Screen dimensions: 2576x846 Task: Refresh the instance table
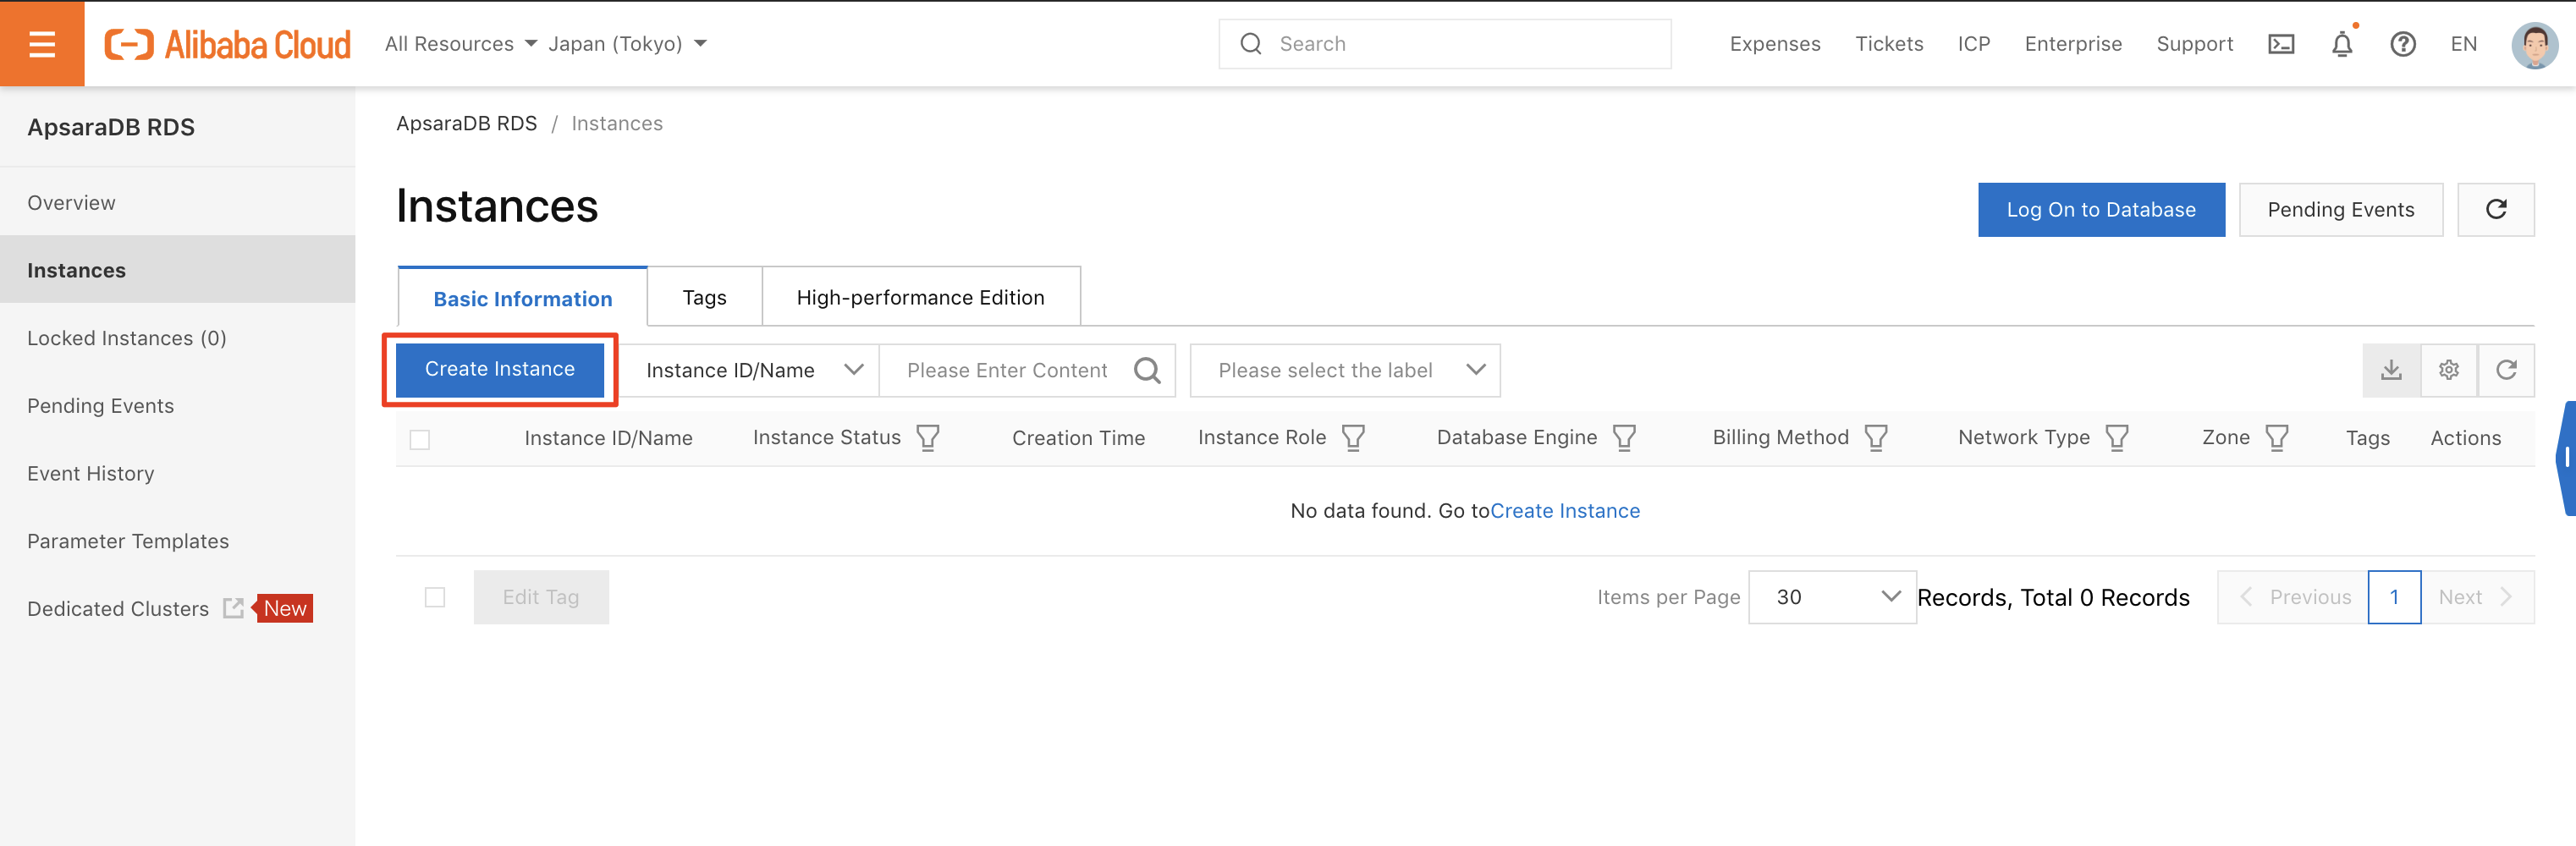click(x=2506, y=370)
